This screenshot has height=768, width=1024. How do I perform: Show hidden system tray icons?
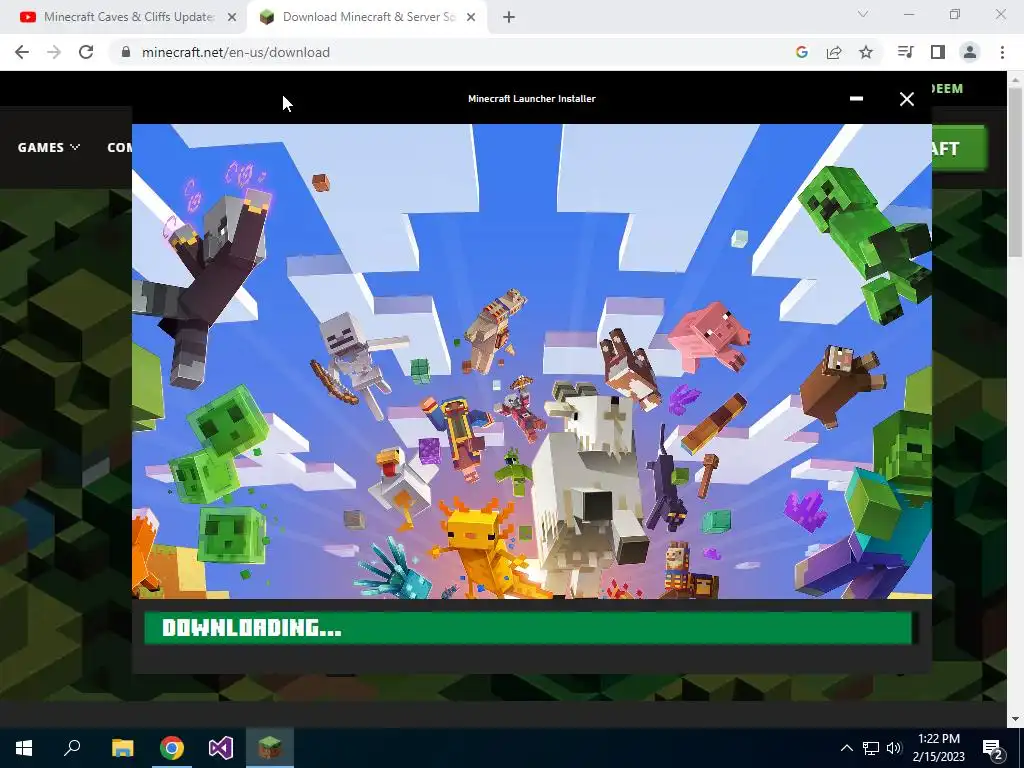click(846, 748)
